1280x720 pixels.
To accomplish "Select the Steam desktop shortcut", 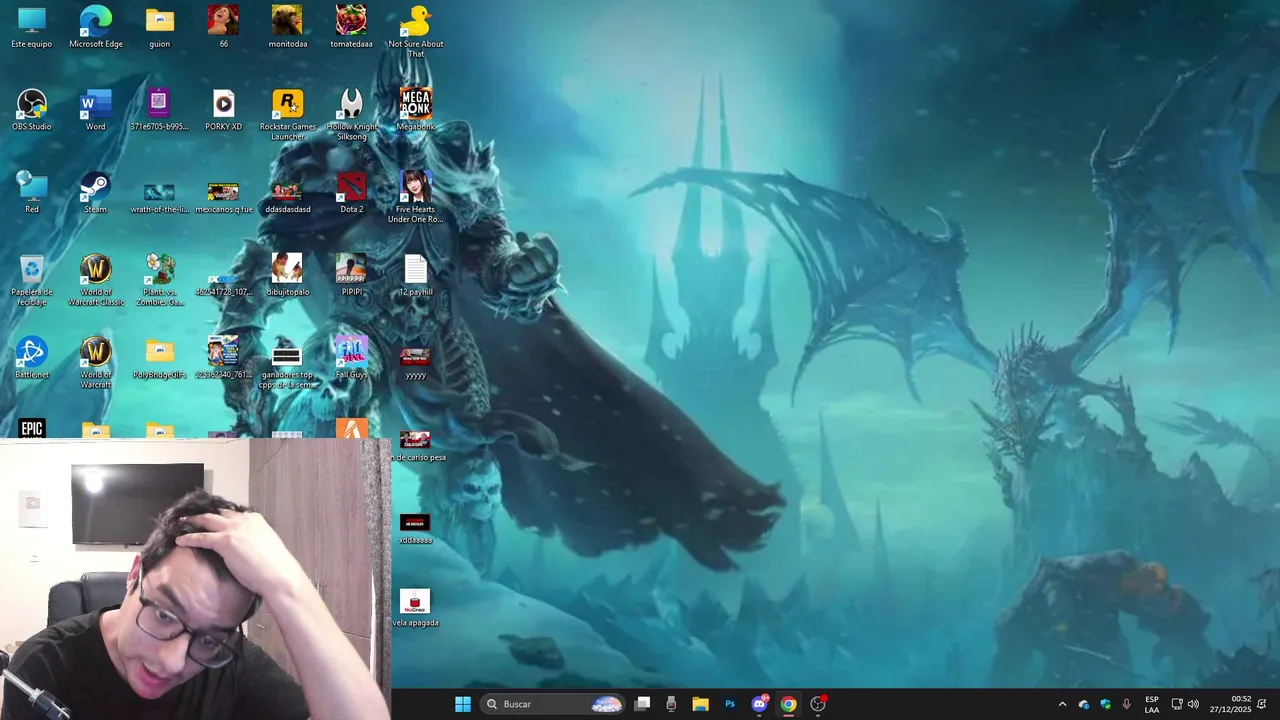I will tap(96, 193).
